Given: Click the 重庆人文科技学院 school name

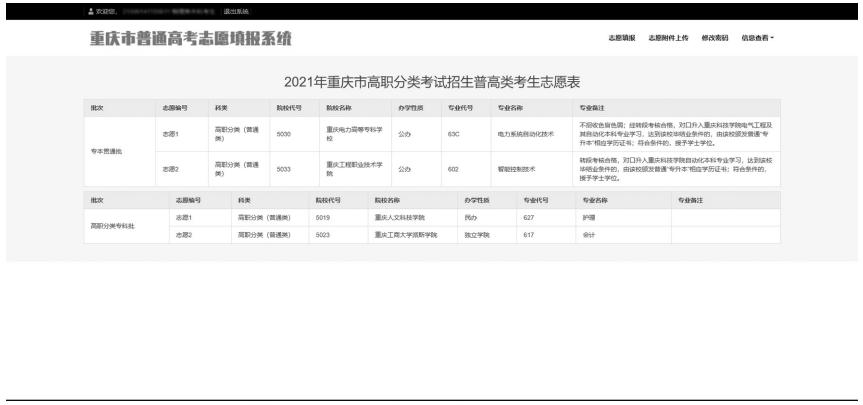Looking at the screenshot, I should (x=400, y=217).
